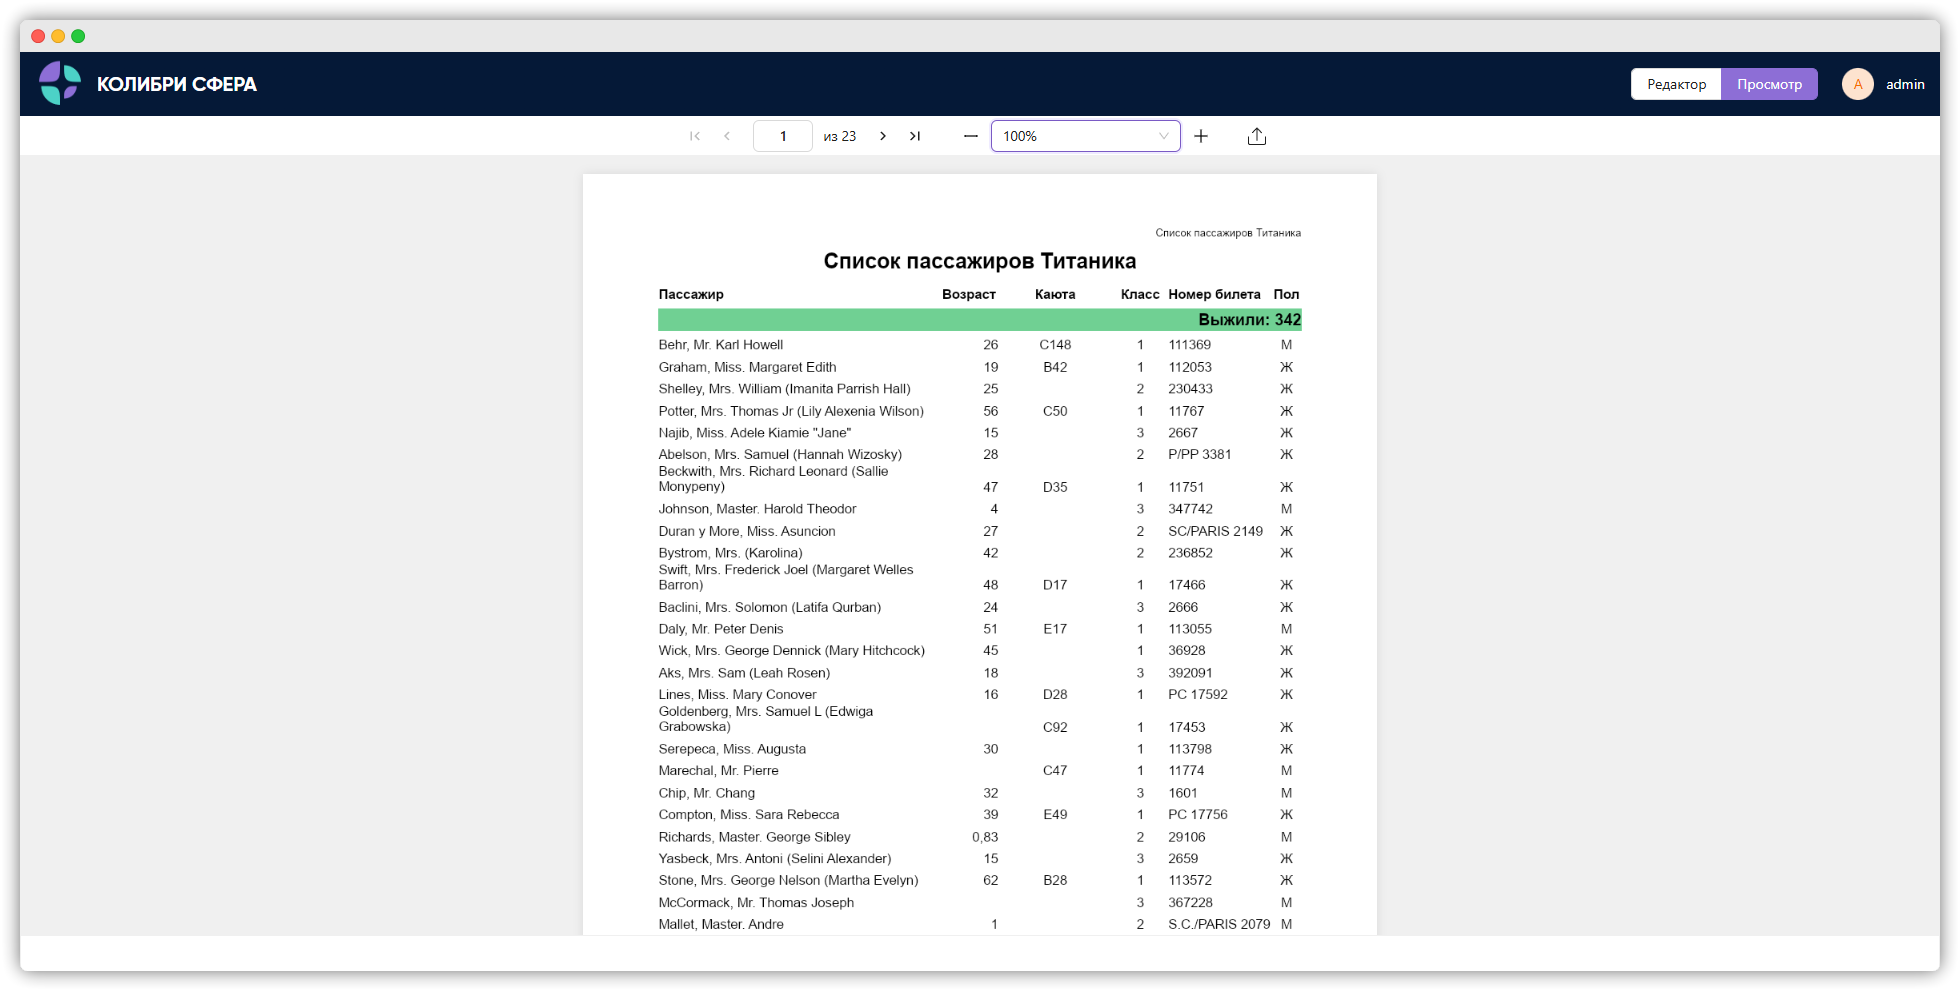Image resolution: width=1960 pixels, height=991 pixels.
Task: Click the export/share report icon
Action: [1257, 136]
